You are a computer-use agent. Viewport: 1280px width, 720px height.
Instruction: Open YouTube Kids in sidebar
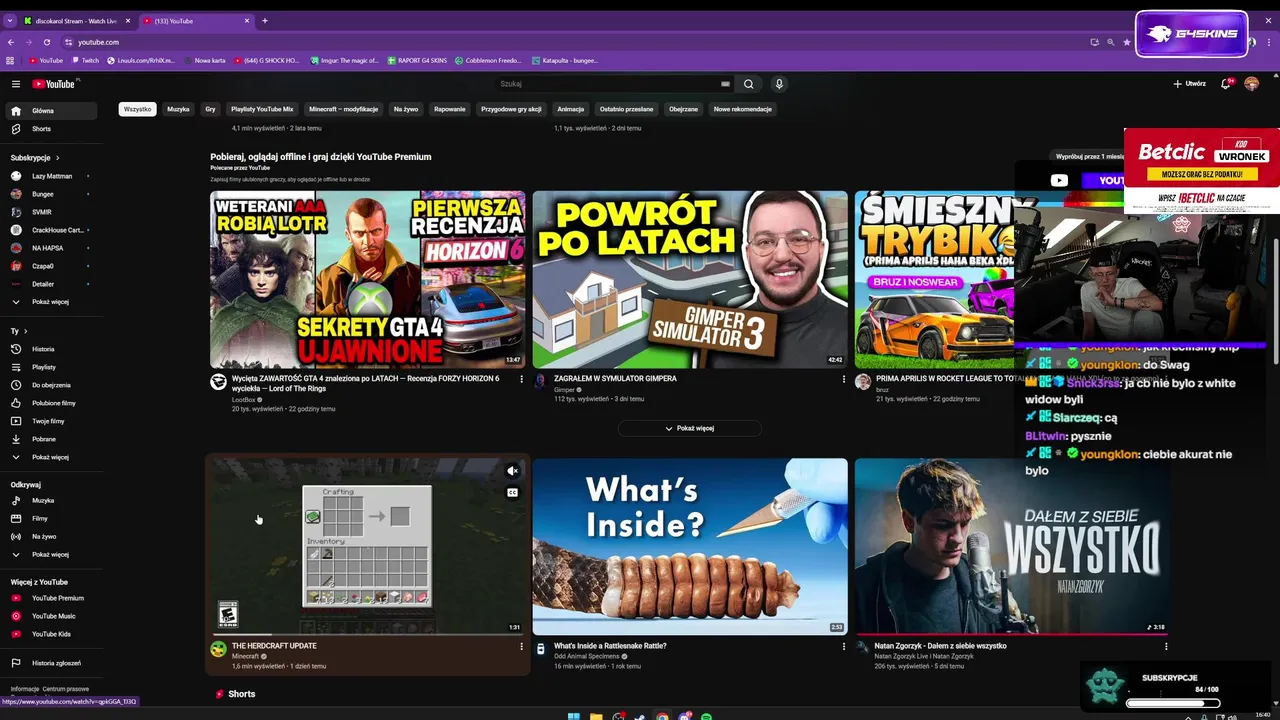click(x=52, y=634)
